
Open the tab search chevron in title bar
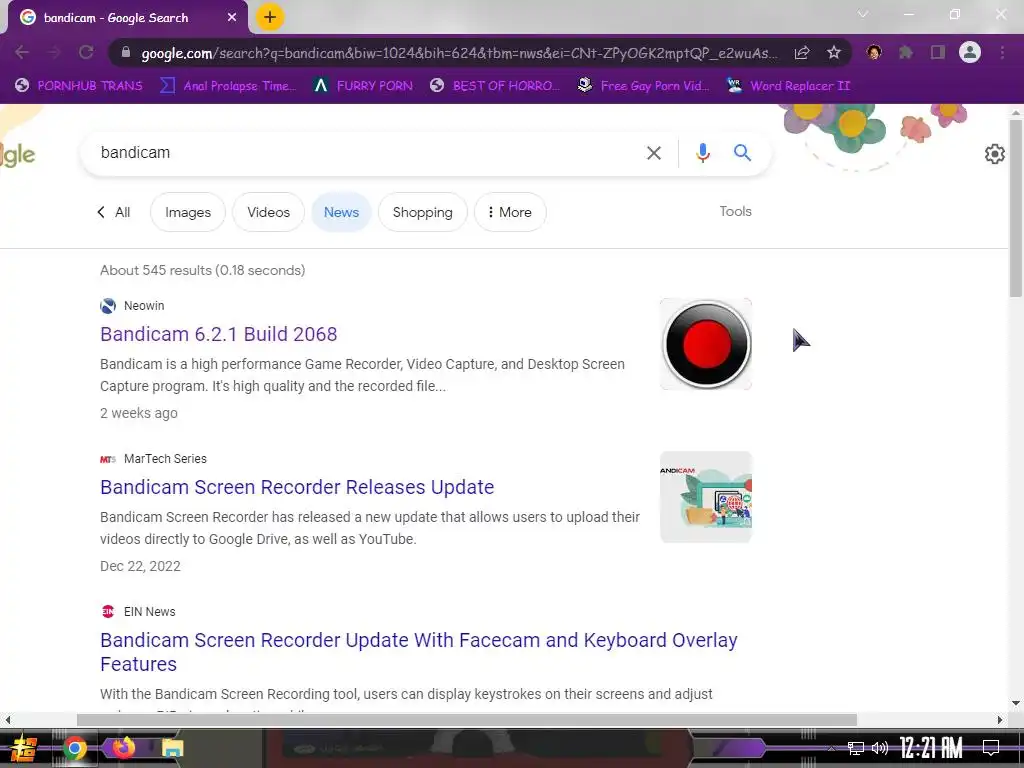click(863, 14)
